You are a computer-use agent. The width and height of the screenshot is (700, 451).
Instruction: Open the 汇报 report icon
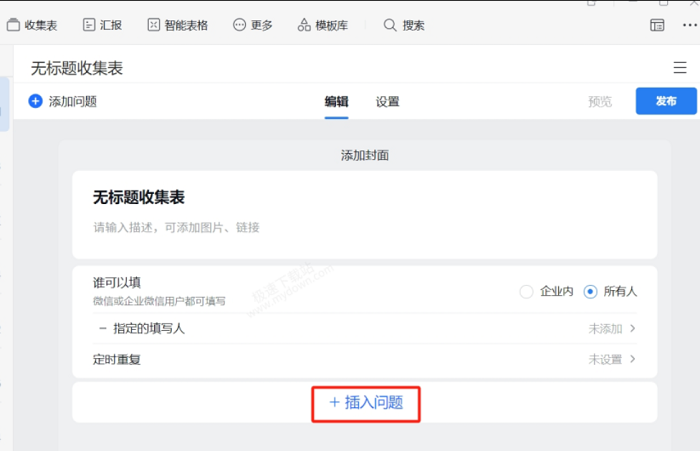pos(89,25)
